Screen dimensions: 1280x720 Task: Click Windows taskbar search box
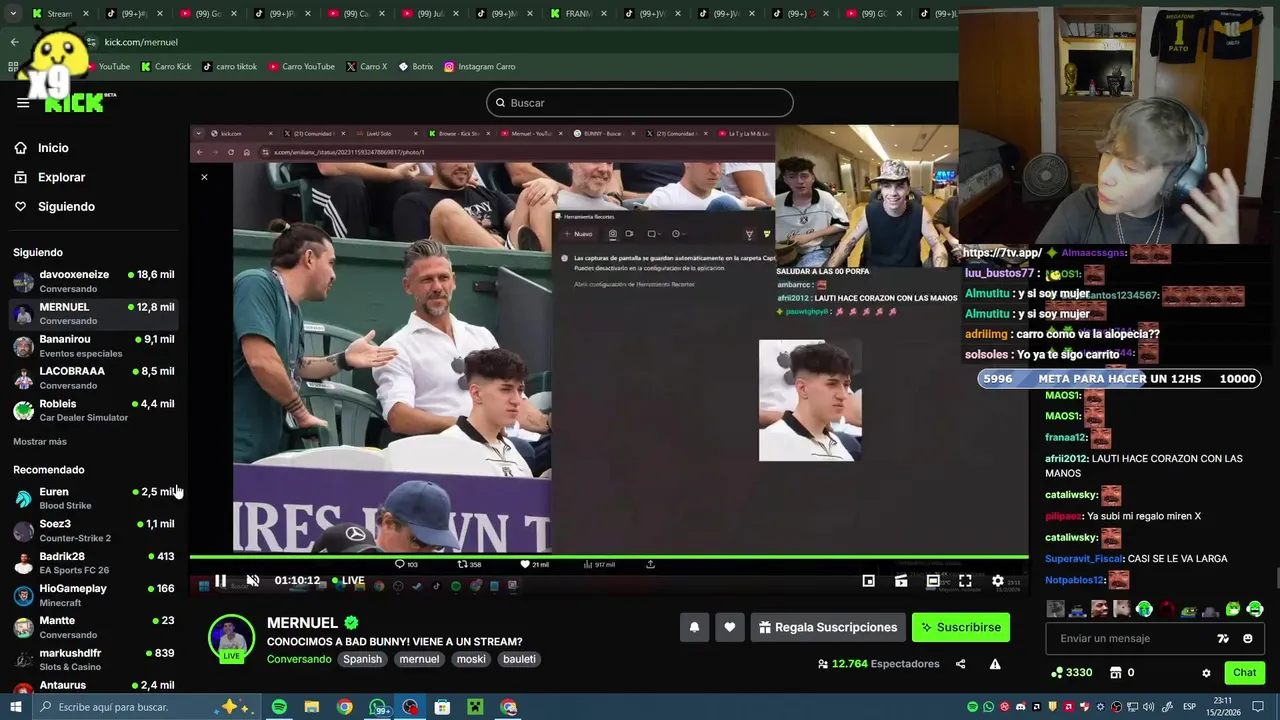pyautogui.click(x=147, y=707)
